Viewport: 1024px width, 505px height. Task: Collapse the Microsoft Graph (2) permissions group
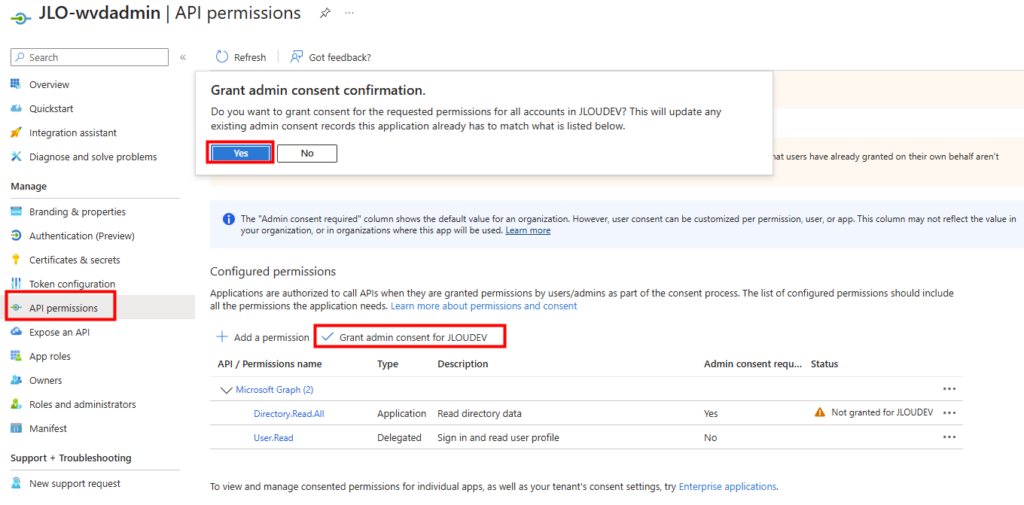225,389
